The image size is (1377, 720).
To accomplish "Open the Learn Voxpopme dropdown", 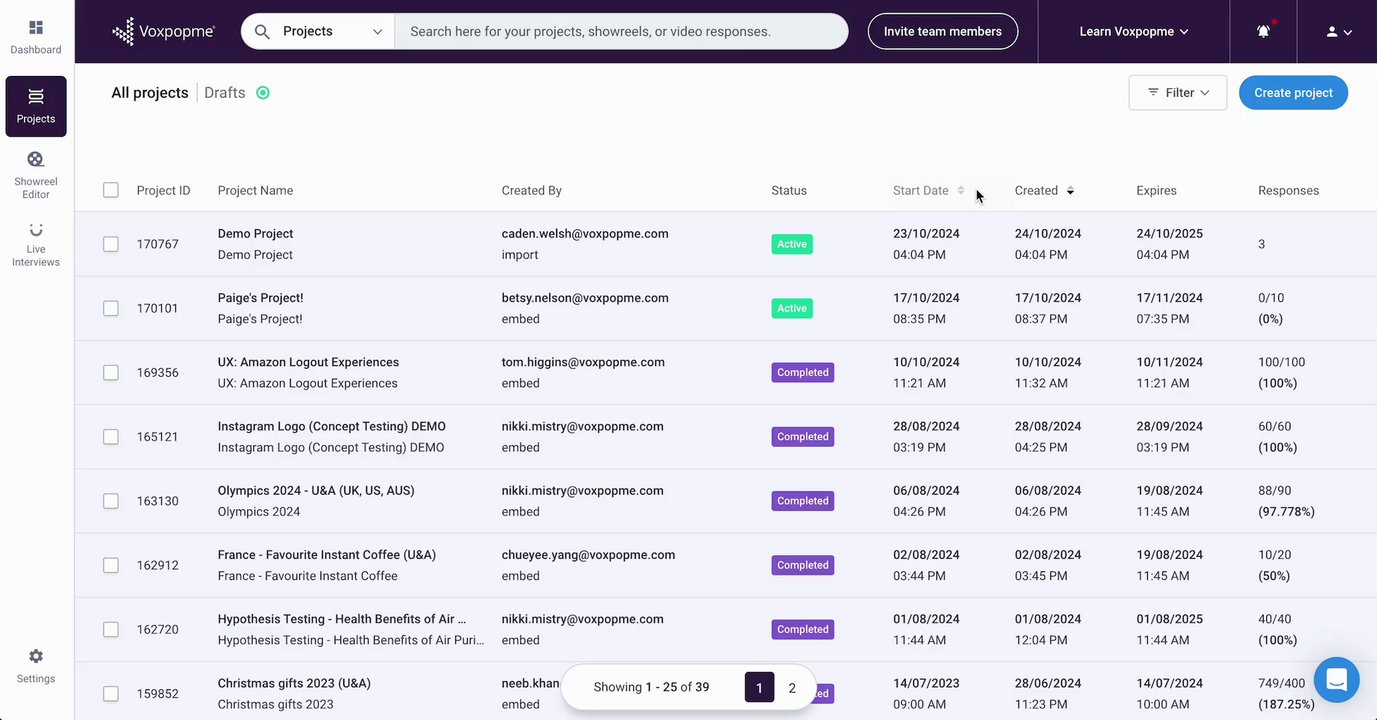I will point(1134,32).
